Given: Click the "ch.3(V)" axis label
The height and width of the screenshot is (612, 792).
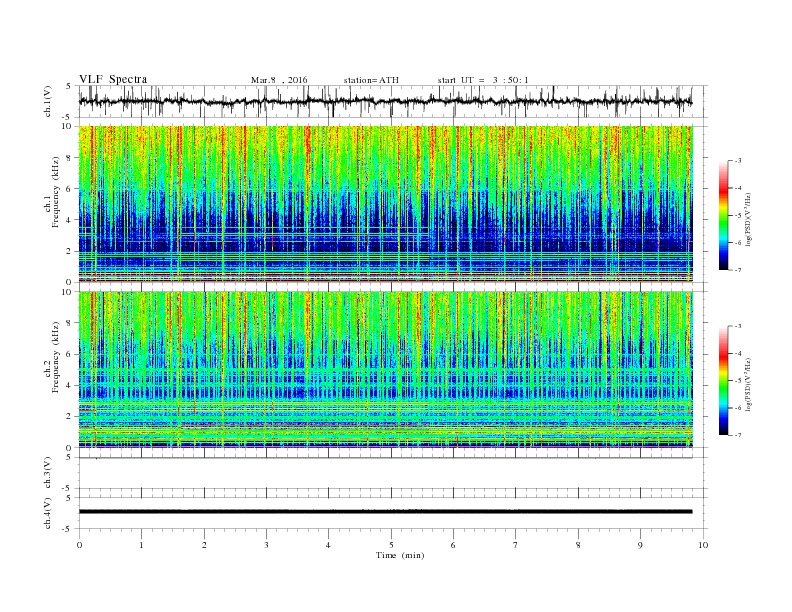Looking at the screenshot, I should tap(48, 473).
